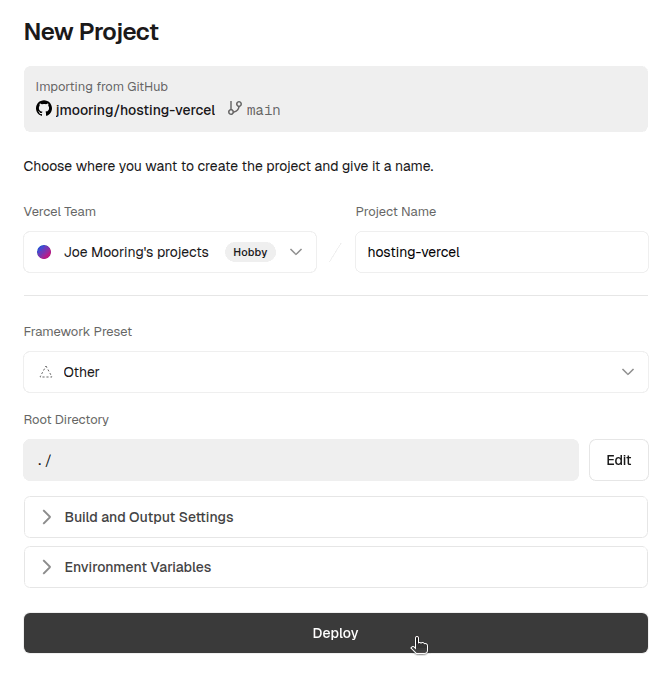Image resolution: width=670 pixels, height=675 pixels.
Task: Click the Other framework preset text
Action: 82,372
